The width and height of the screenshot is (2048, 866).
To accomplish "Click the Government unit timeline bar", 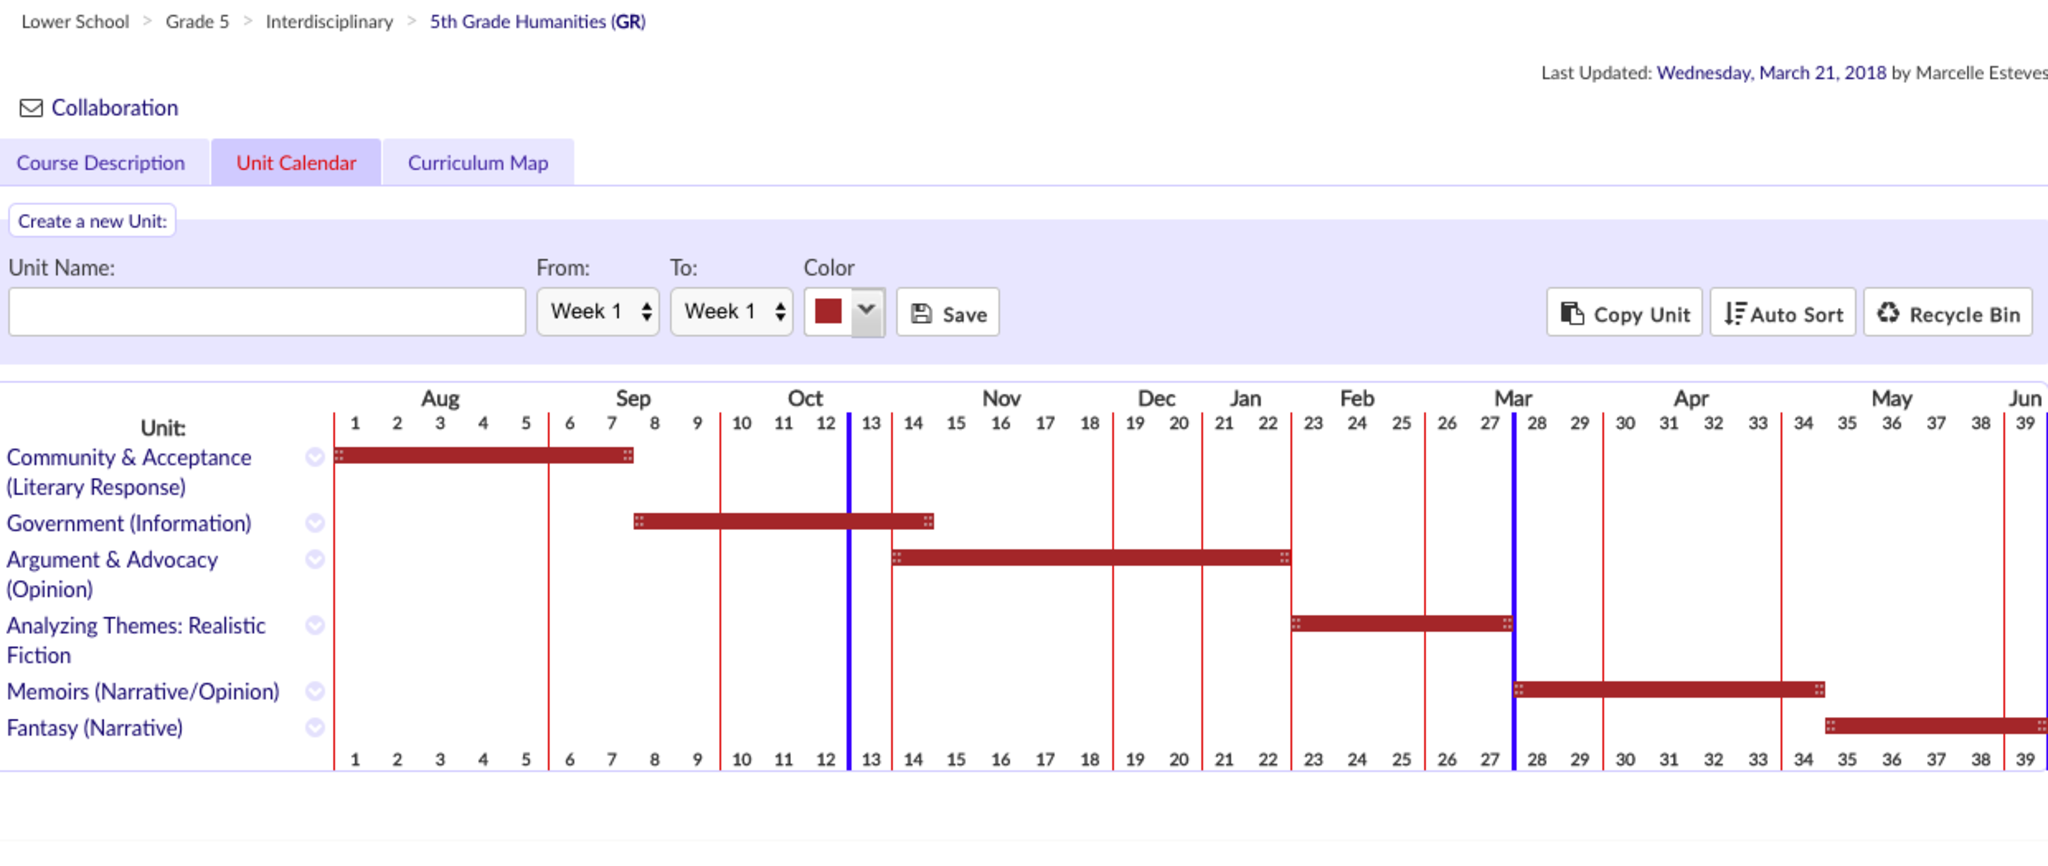I will click(783, 521).
